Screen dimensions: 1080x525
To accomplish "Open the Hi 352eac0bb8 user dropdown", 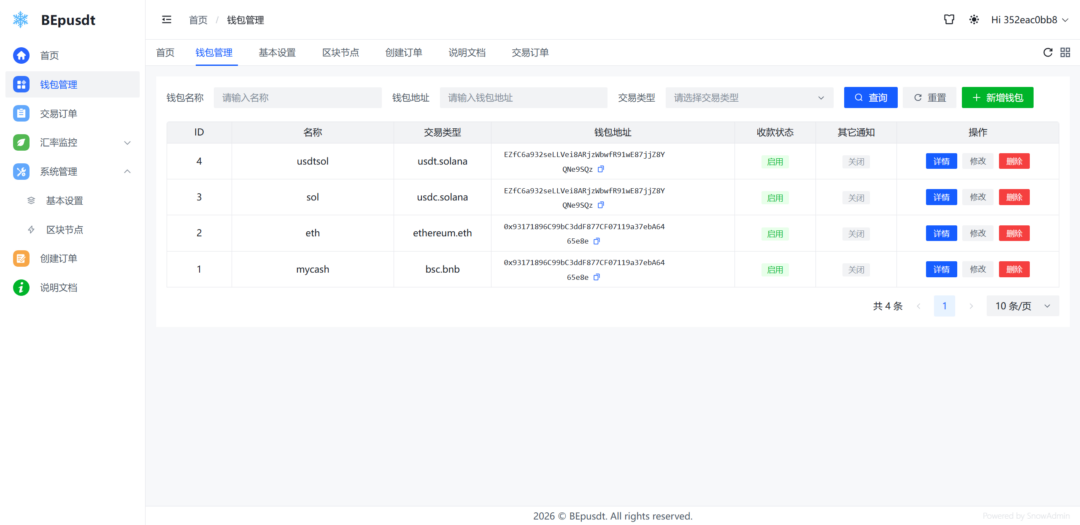I will (1030, 20).
